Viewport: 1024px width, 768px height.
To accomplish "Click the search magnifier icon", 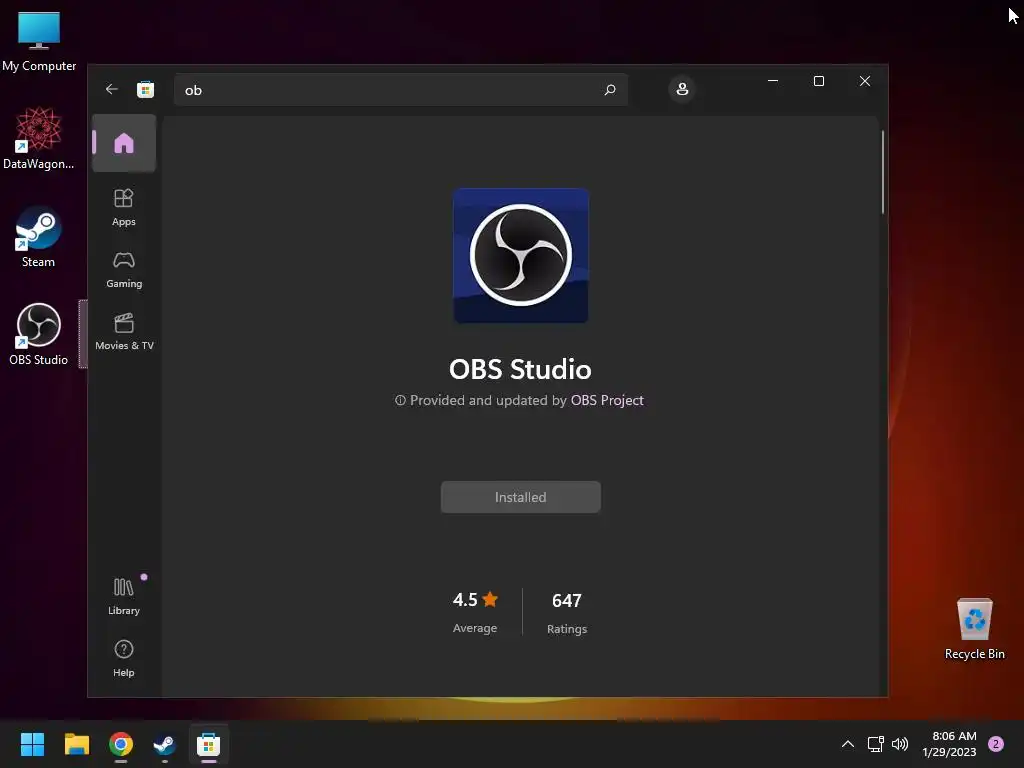I will click(x=610, y=89).
